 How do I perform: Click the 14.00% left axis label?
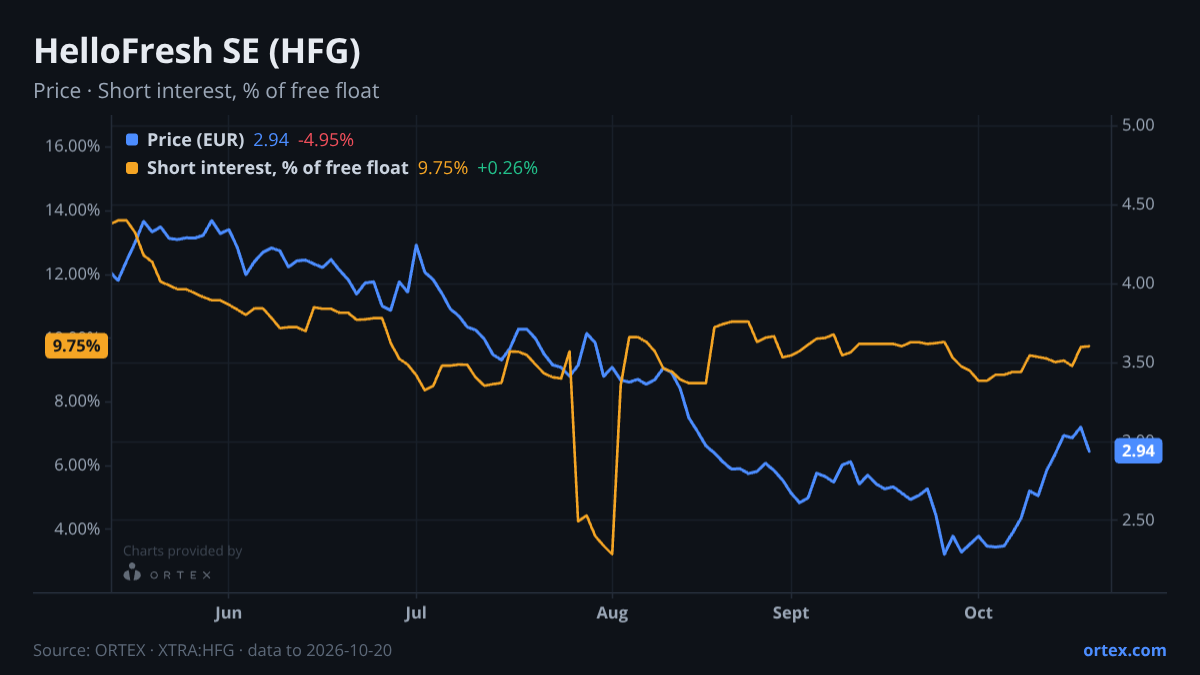74,210
